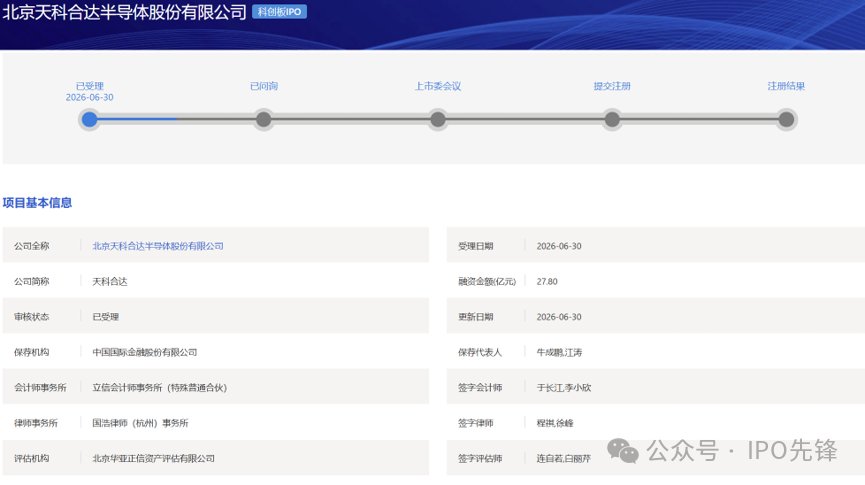Select the 注册结果 progress step dot
The width and height of the screenshot is (865, 485).
pos(786,119)
